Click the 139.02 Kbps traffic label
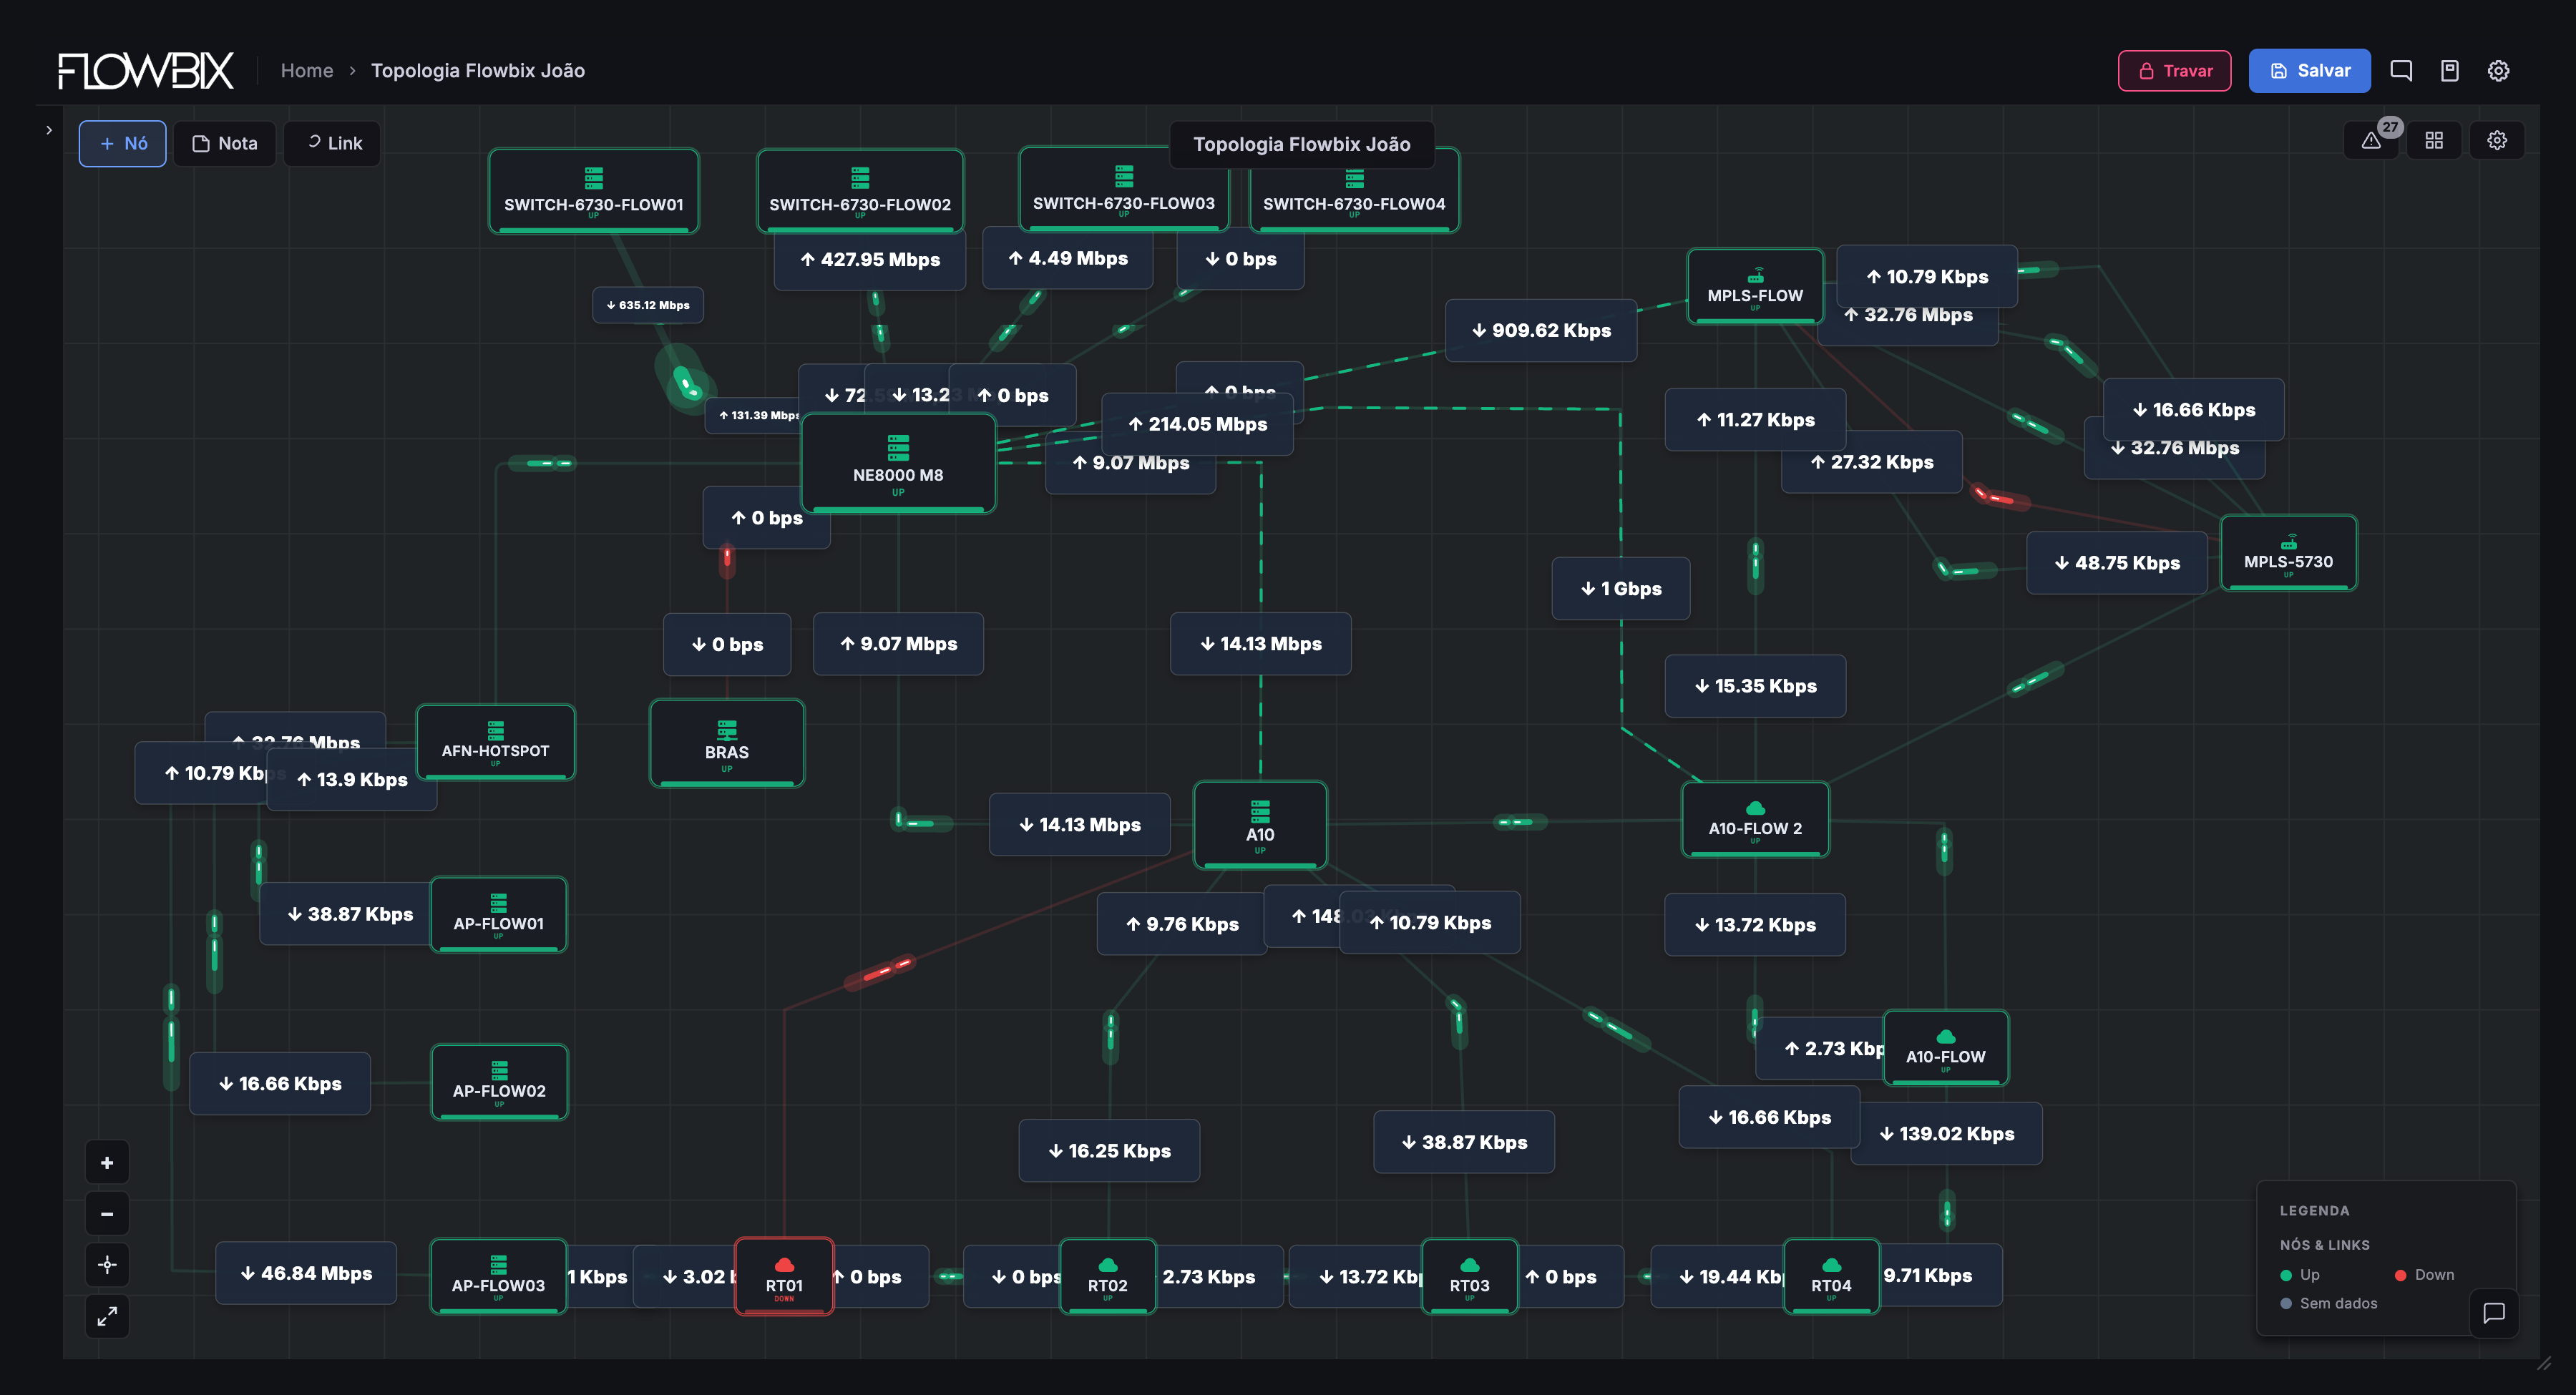The image size is (2576, 1395). pos(1946,1134)
